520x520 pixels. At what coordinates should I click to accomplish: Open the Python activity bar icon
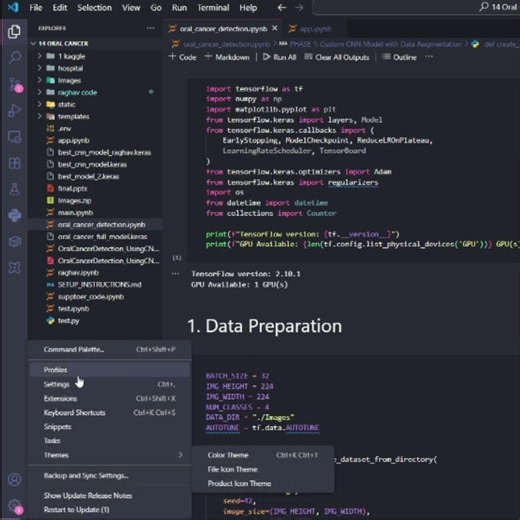click(14, 215)
